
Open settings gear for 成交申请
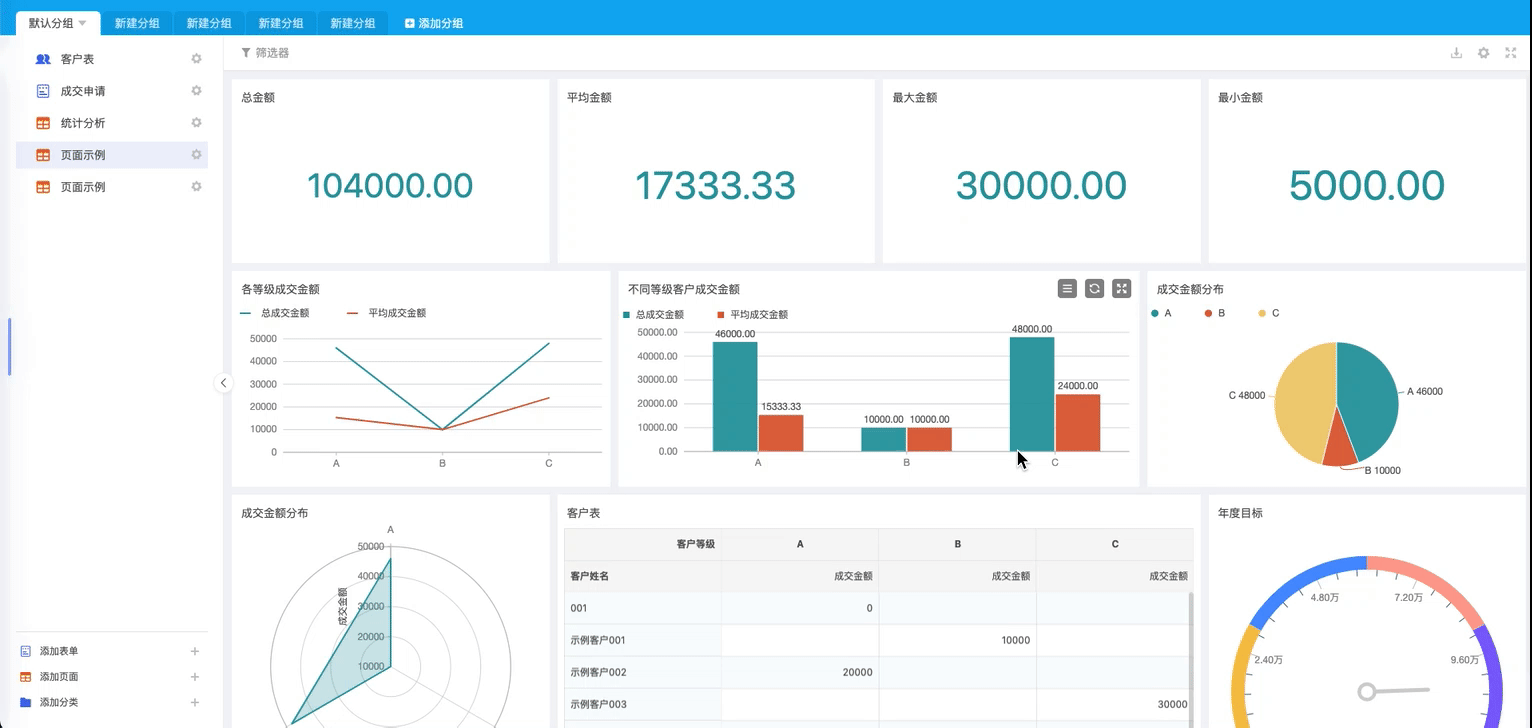(x=197, y=91)
